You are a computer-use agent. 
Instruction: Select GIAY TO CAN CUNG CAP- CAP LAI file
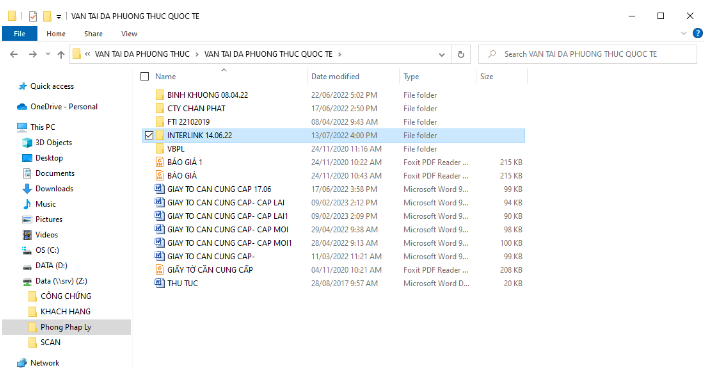(x=226, y=202)
